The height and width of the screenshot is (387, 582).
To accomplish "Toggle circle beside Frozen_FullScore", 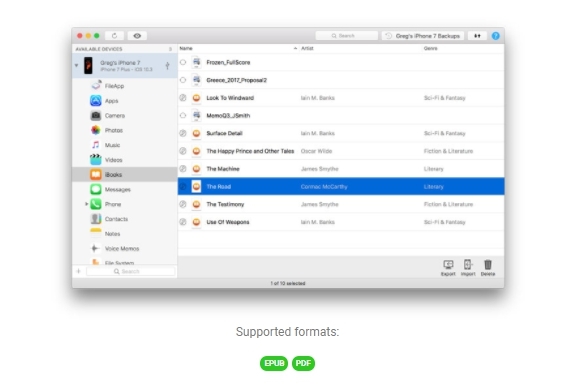I will (x=183, y=62).
